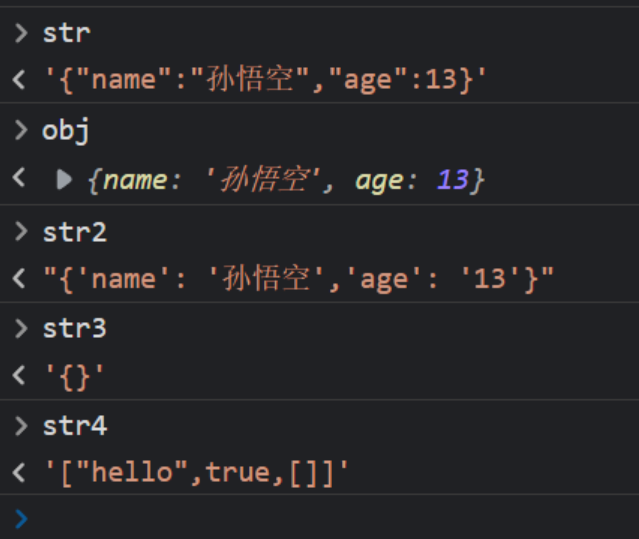
Task: Click the '["hello",true,[]]' output string
Action: pos(197,474)
